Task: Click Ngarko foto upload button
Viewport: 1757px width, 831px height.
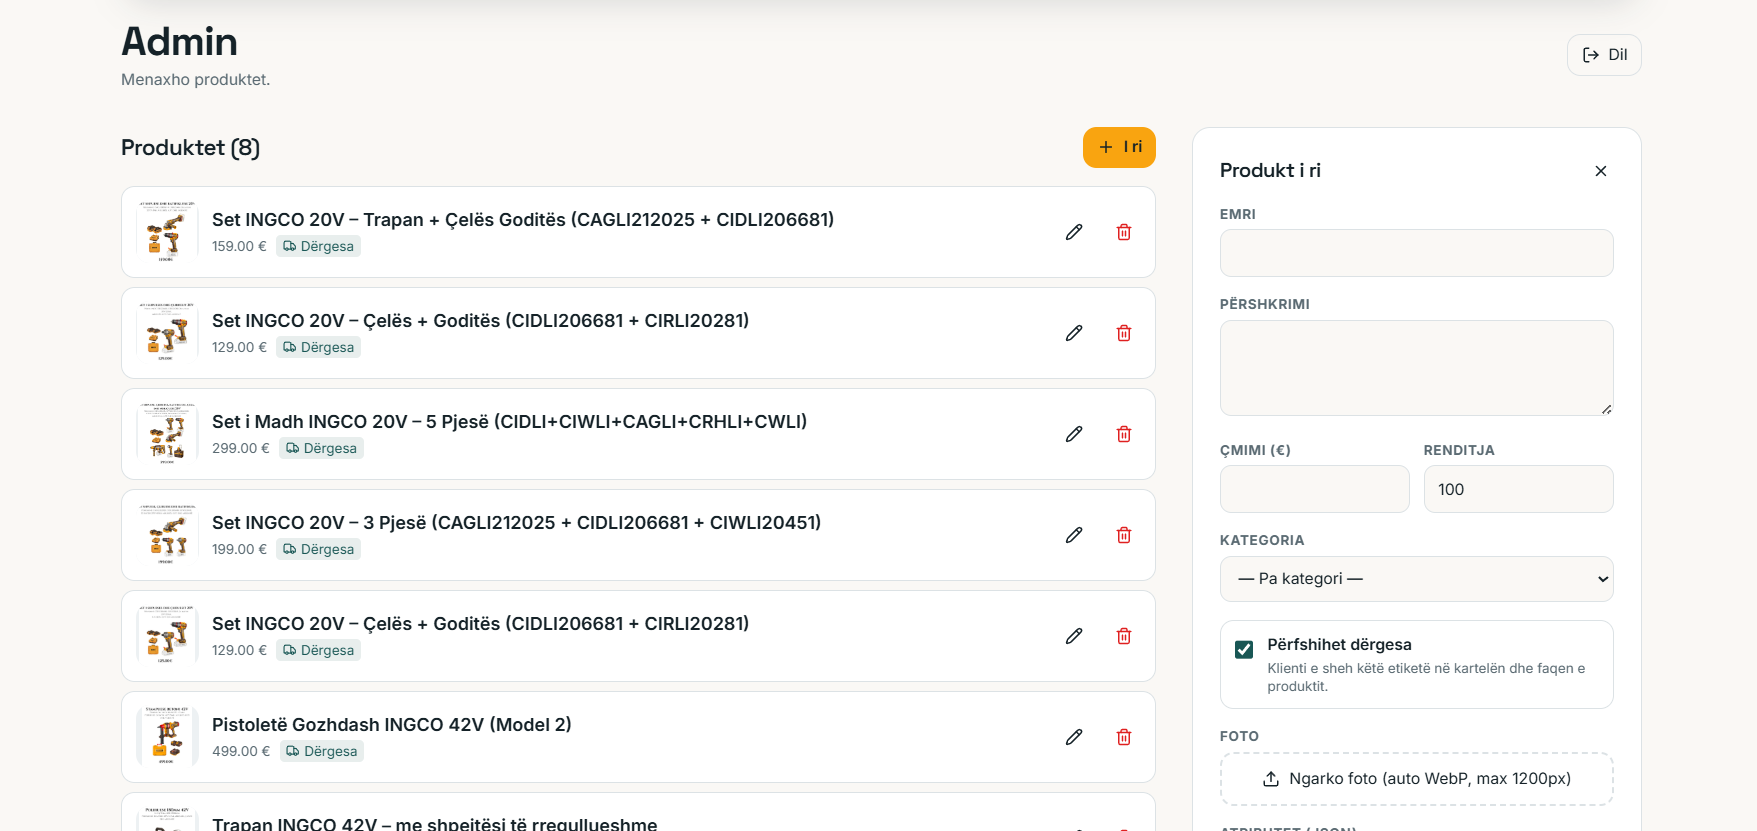Action: (1416, 779)
